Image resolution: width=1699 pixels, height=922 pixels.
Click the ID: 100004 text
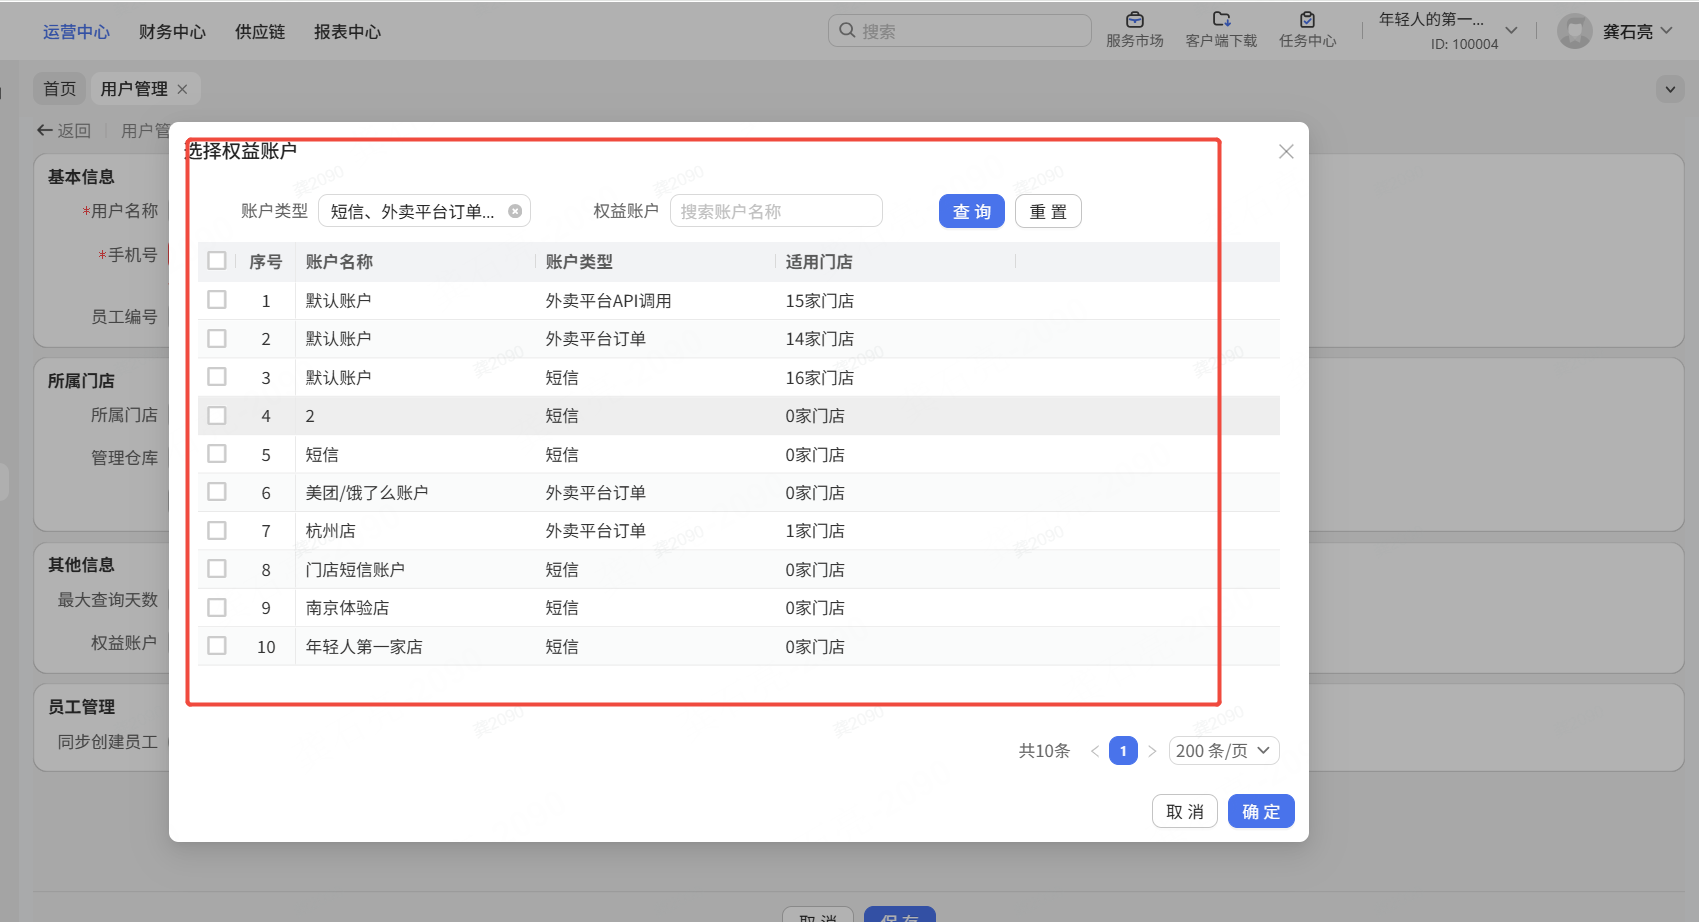[x=1464, y=44]
